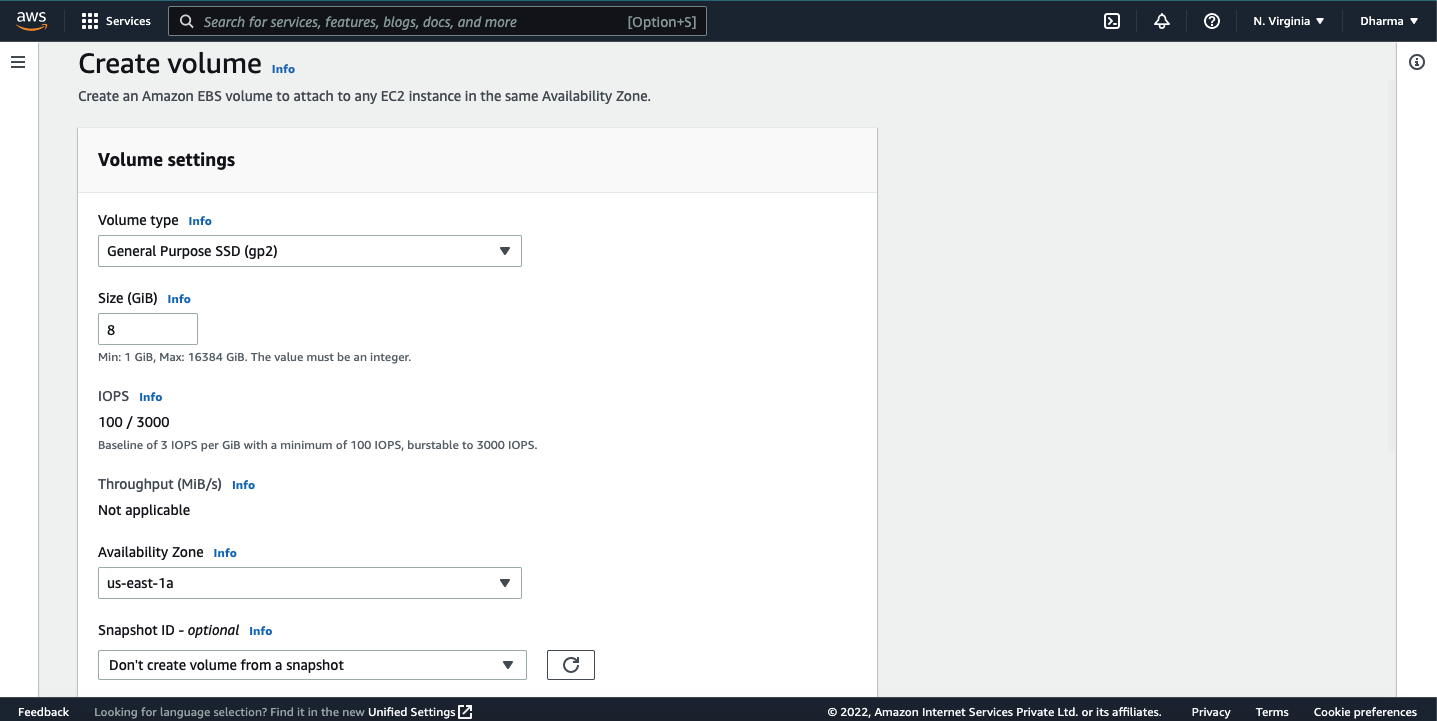
Task: Open the Dharma account dropdown
Action: [x=1389, y=21]
